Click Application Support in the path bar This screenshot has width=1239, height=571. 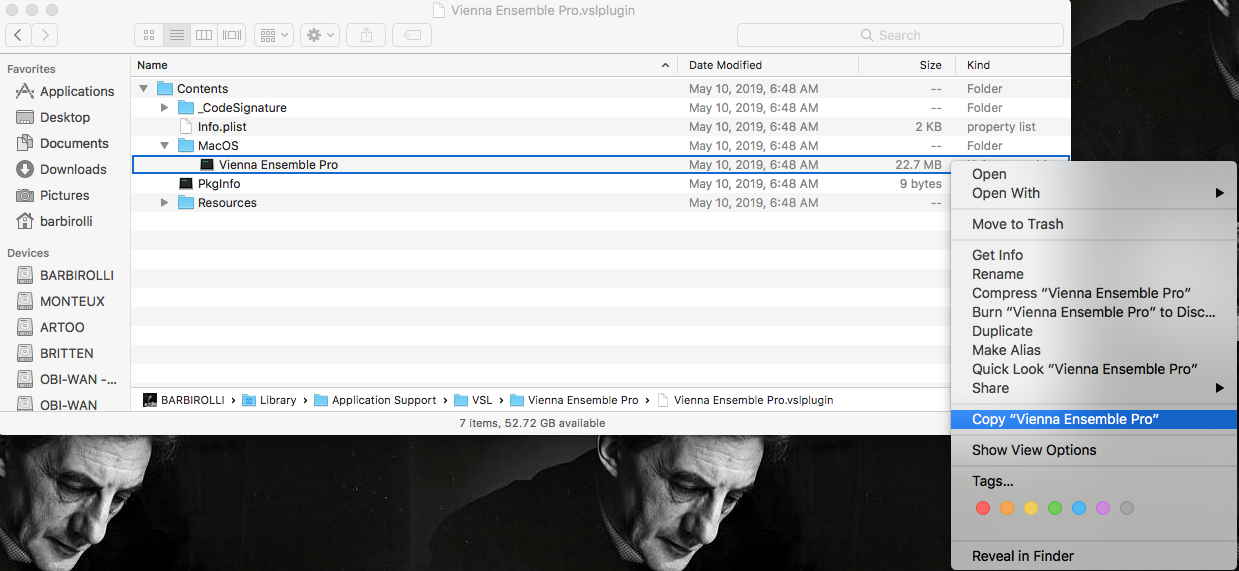(x=375, y=400)
